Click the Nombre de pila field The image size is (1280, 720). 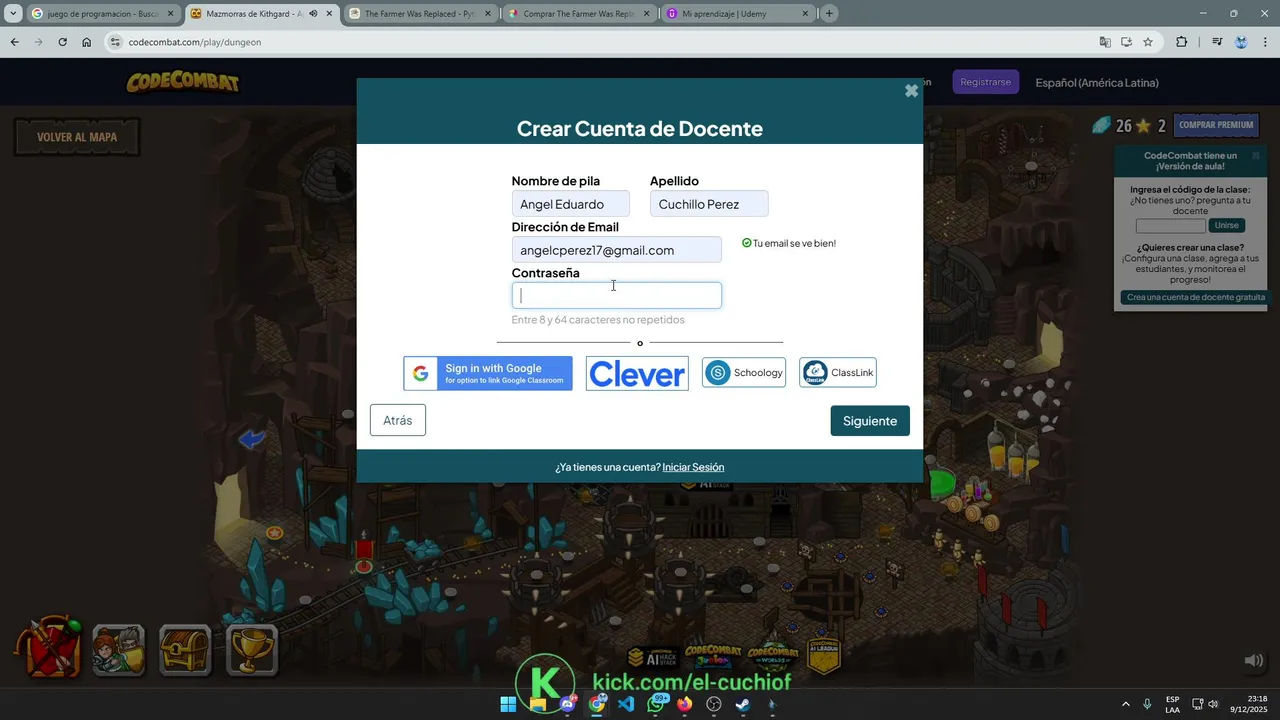[x=571, y=204]
